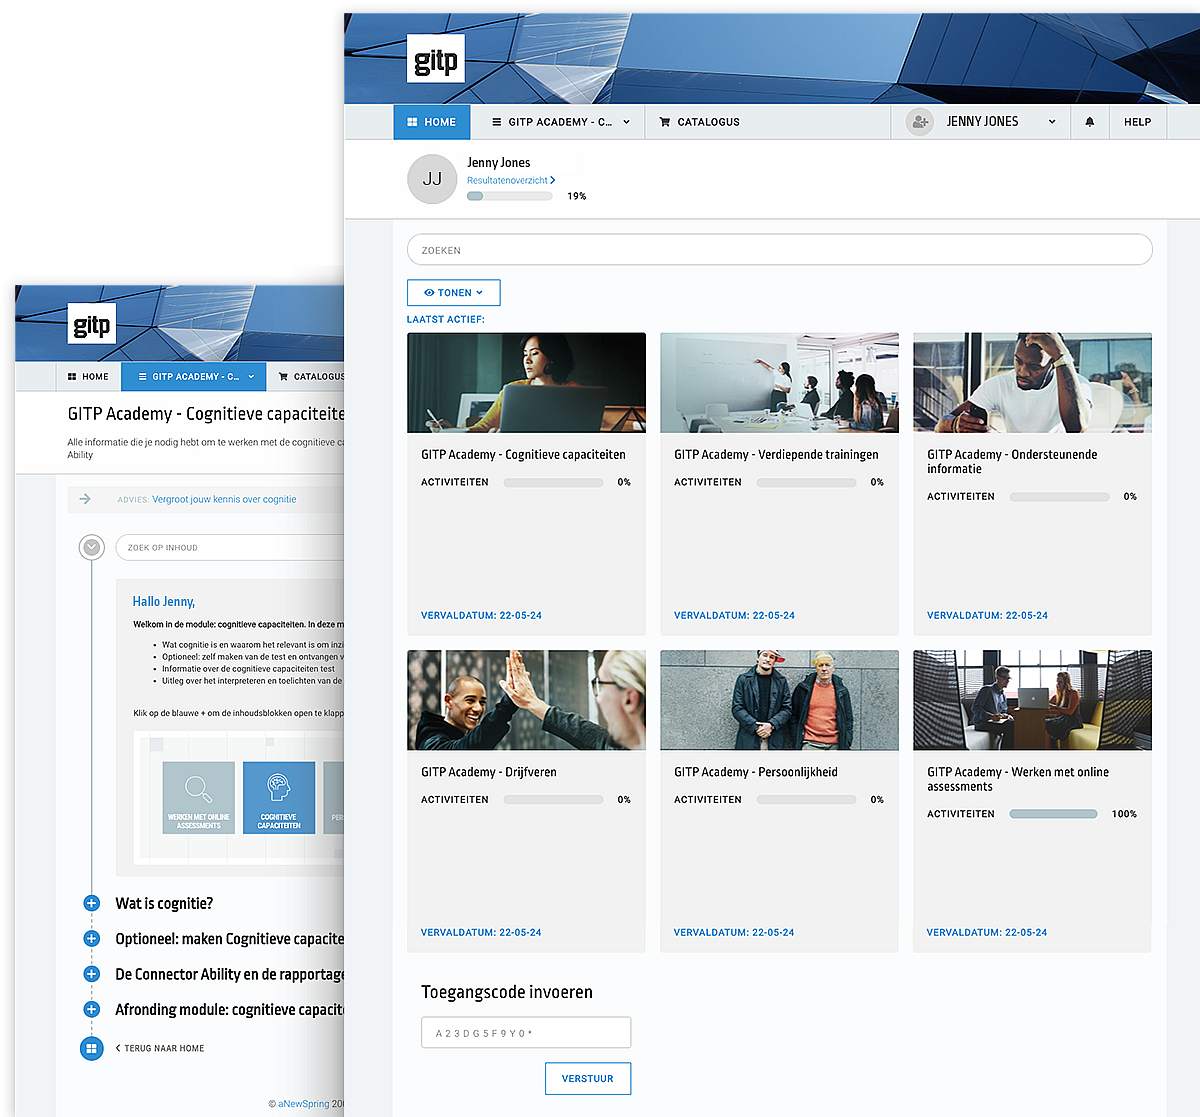This screenshot has height=1117, width=1200.
Task: Collapse the timeline circle chevron toggle
Action: point(92,547)
